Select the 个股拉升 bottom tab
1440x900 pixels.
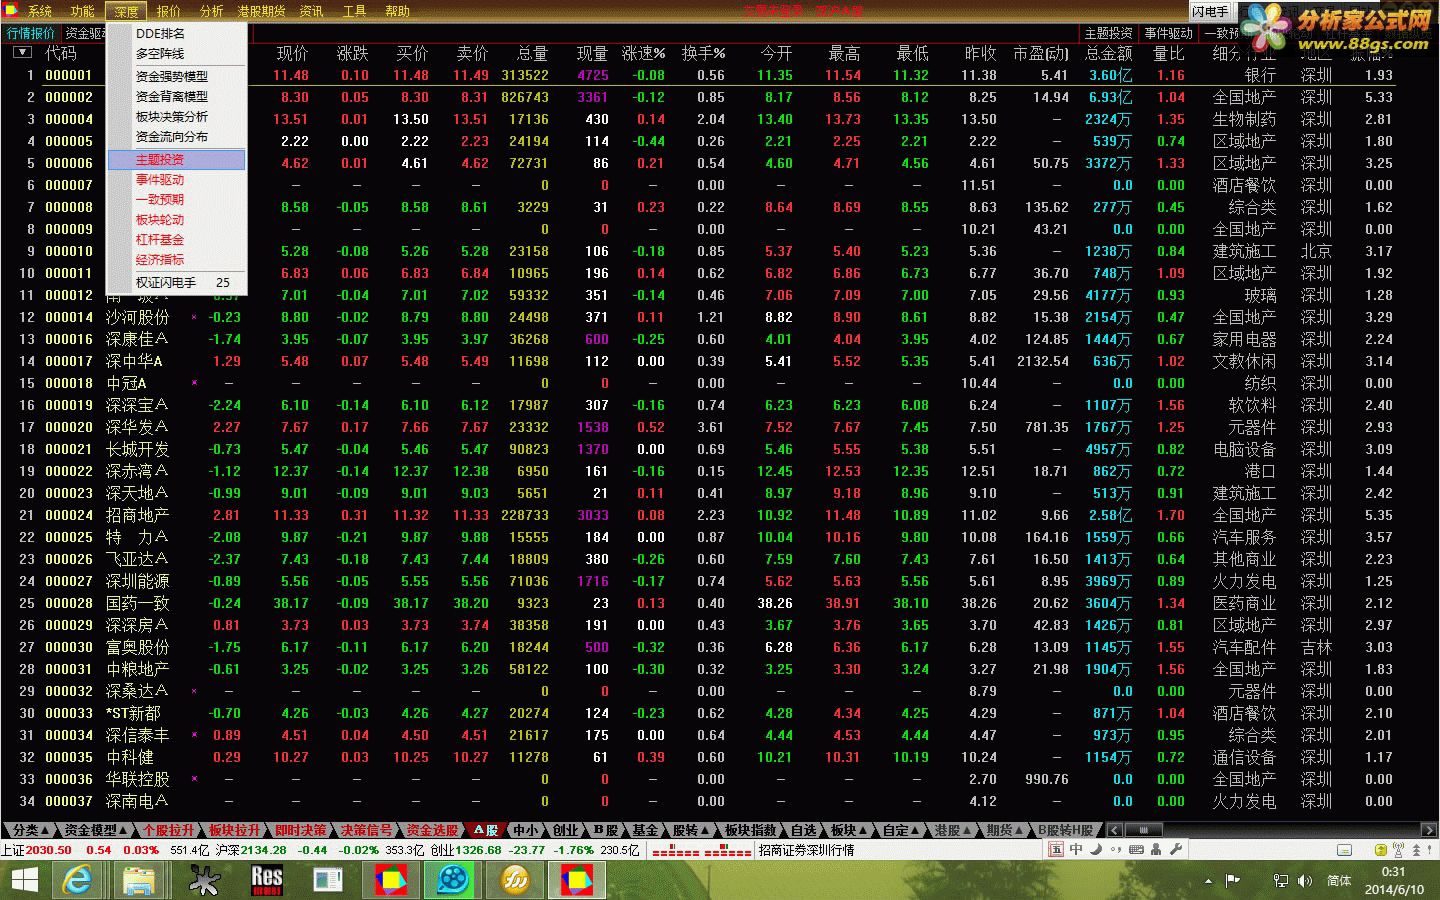click(169, 830)
